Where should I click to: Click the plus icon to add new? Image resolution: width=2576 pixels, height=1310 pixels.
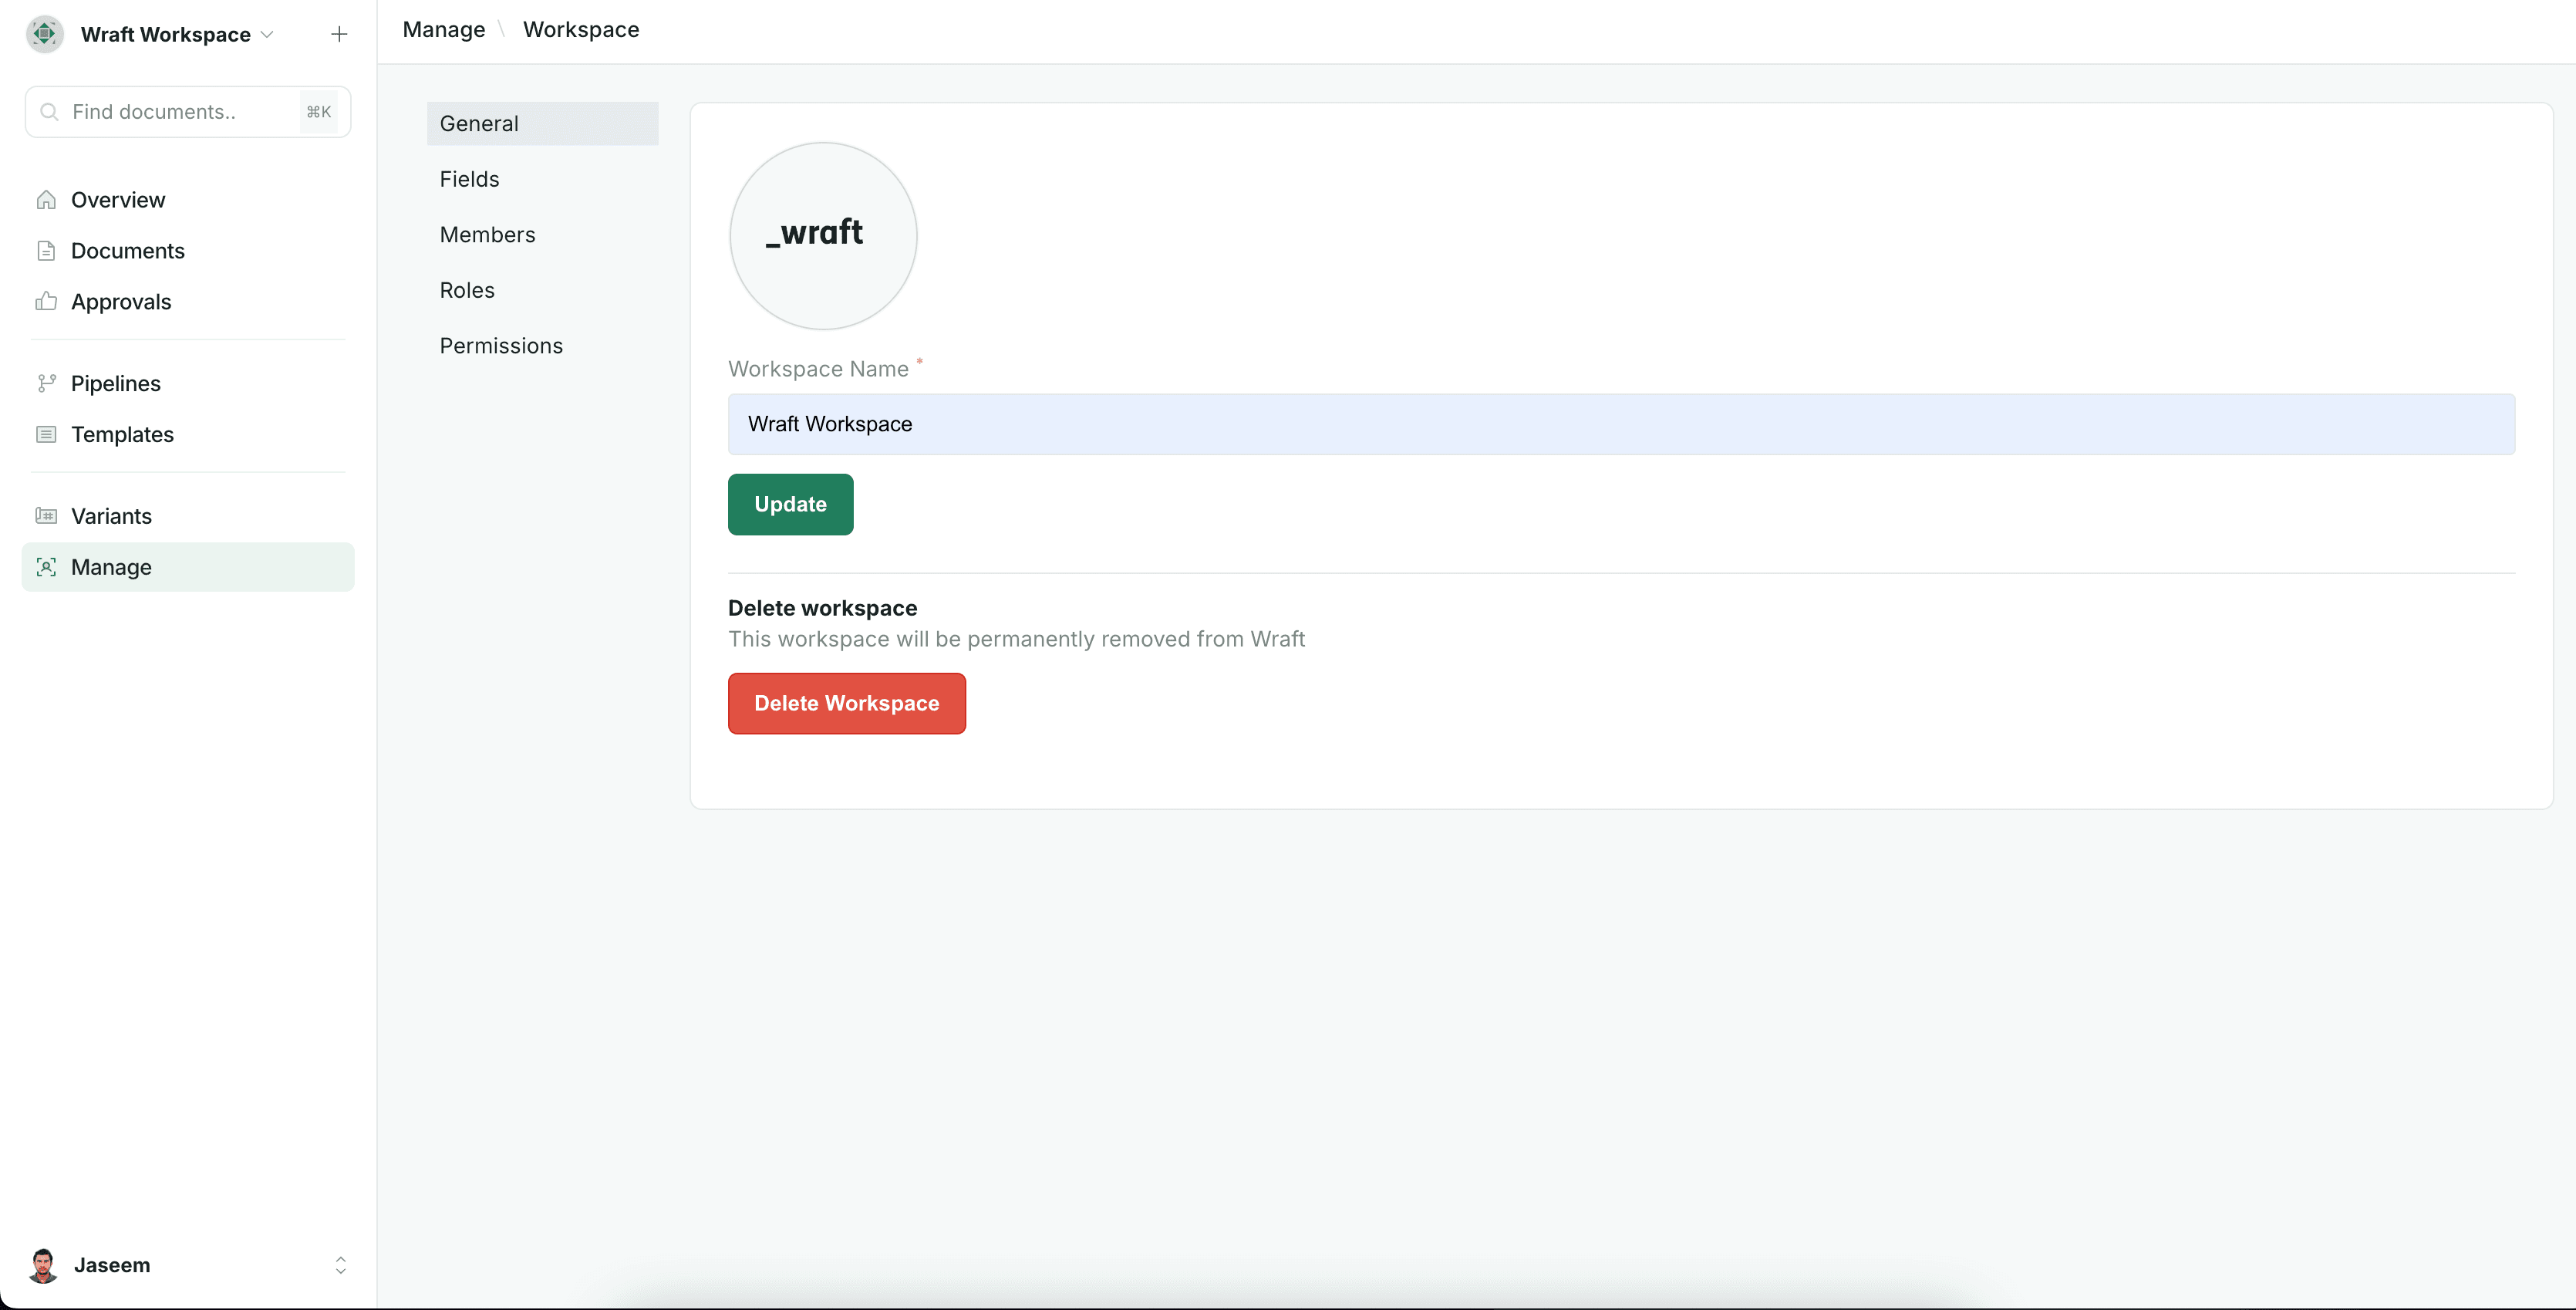(x=339, y=34)
